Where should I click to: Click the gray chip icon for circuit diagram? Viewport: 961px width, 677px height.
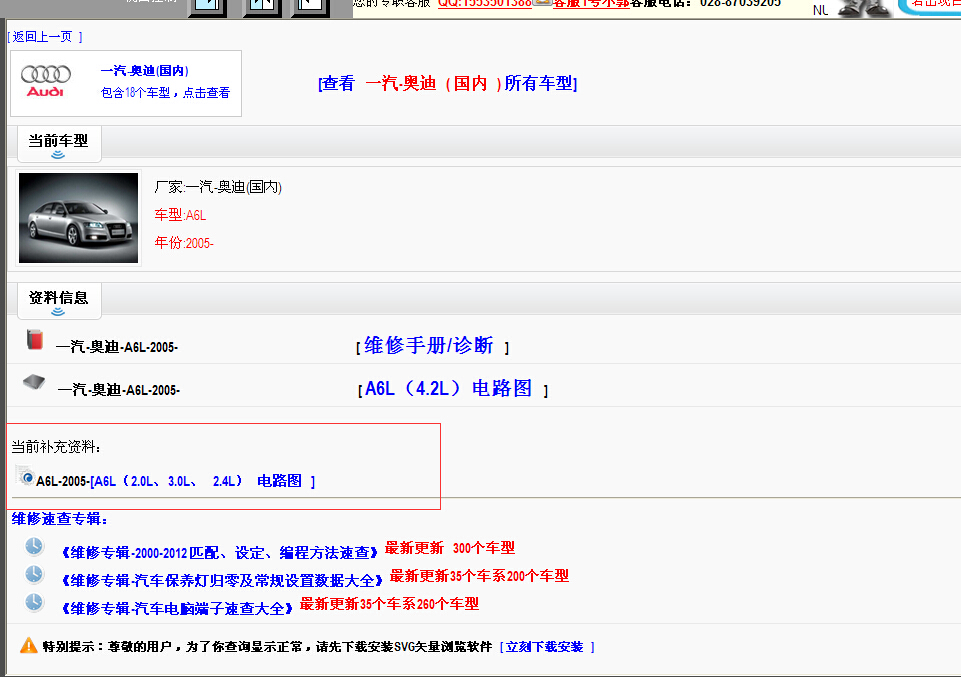coord(34,382)
